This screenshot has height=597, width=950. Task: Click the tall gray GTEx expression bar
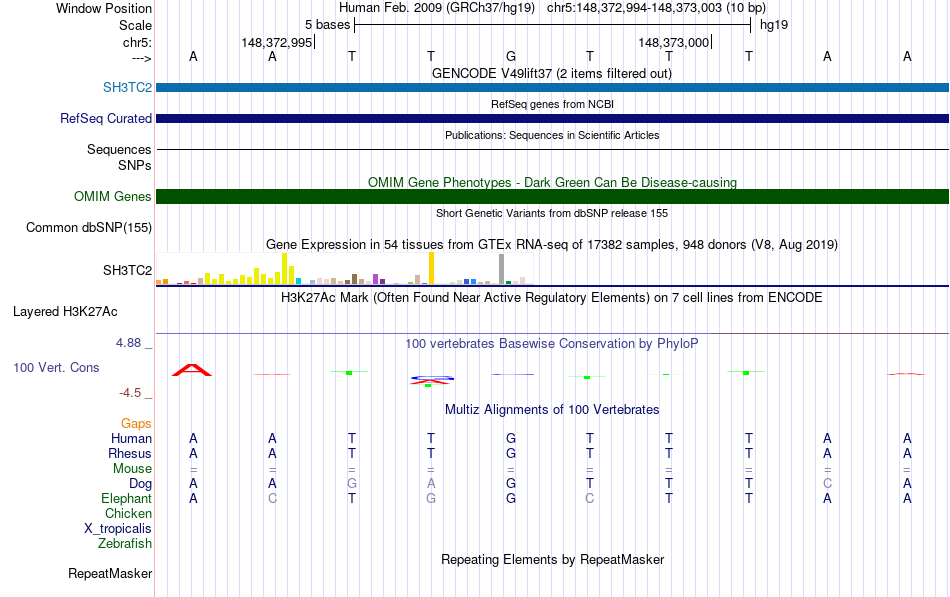tap(501, 269)
